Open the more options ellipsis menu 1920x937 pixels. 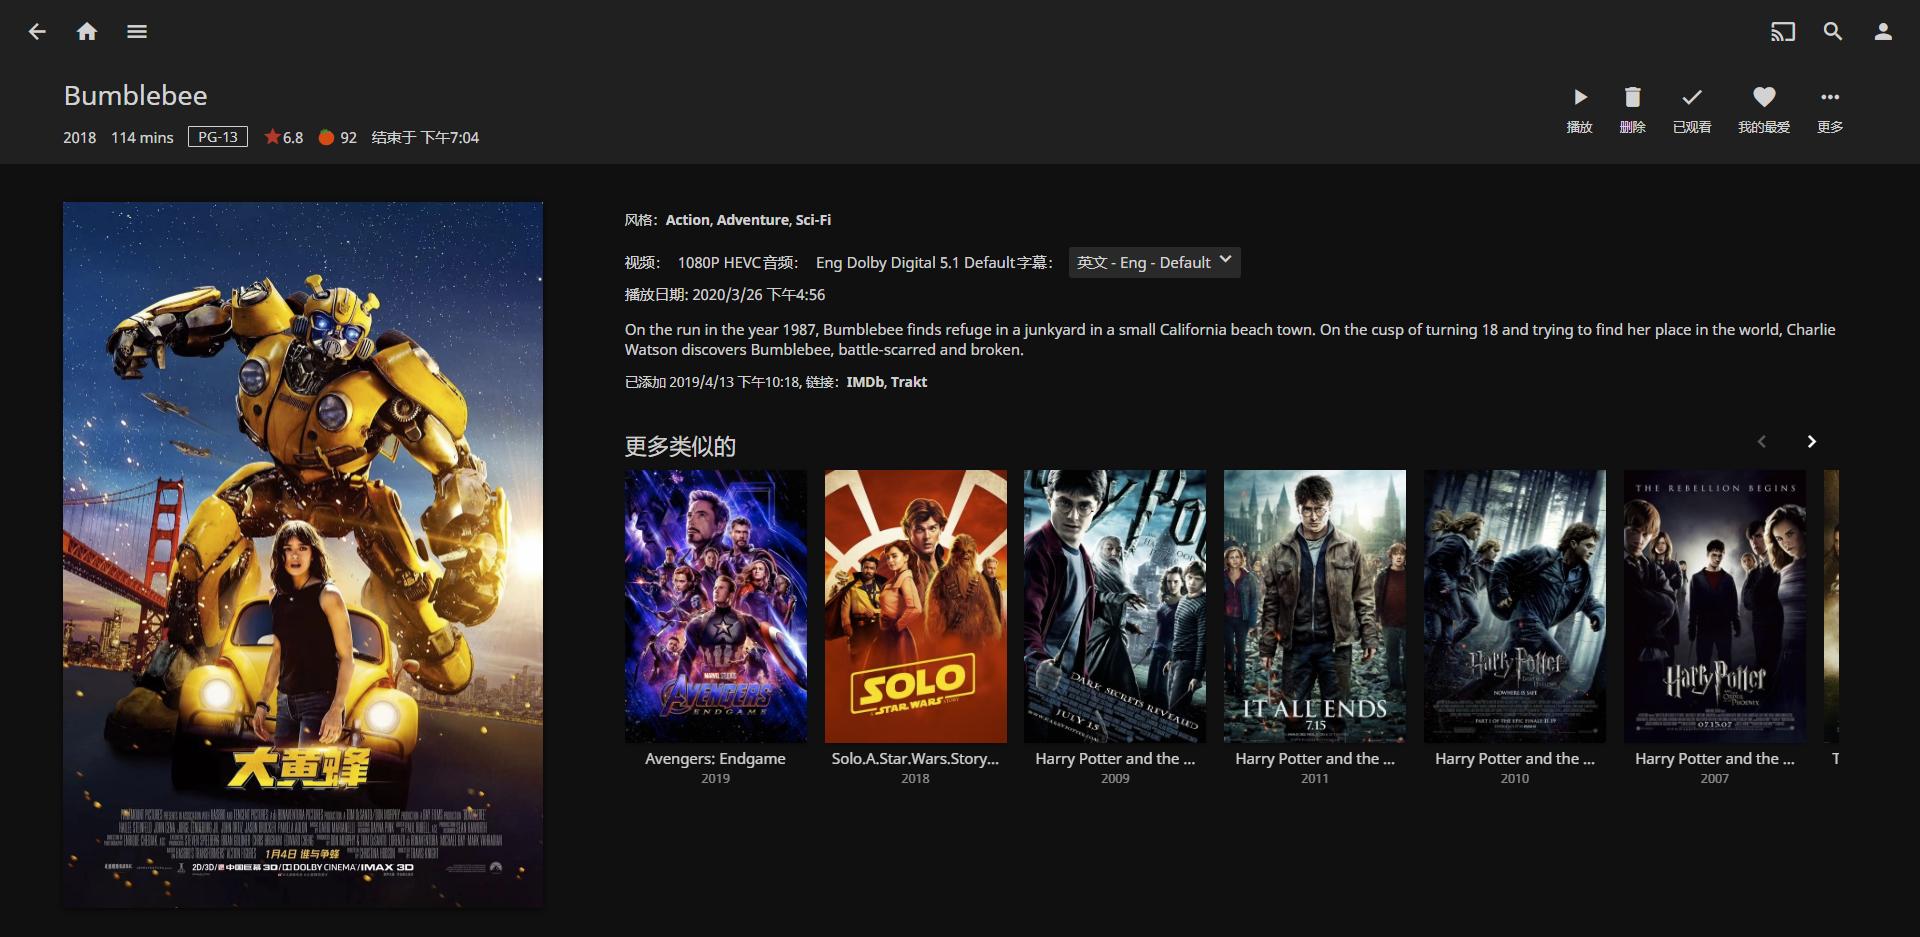pyautogui.click(x=1830, y=109)
